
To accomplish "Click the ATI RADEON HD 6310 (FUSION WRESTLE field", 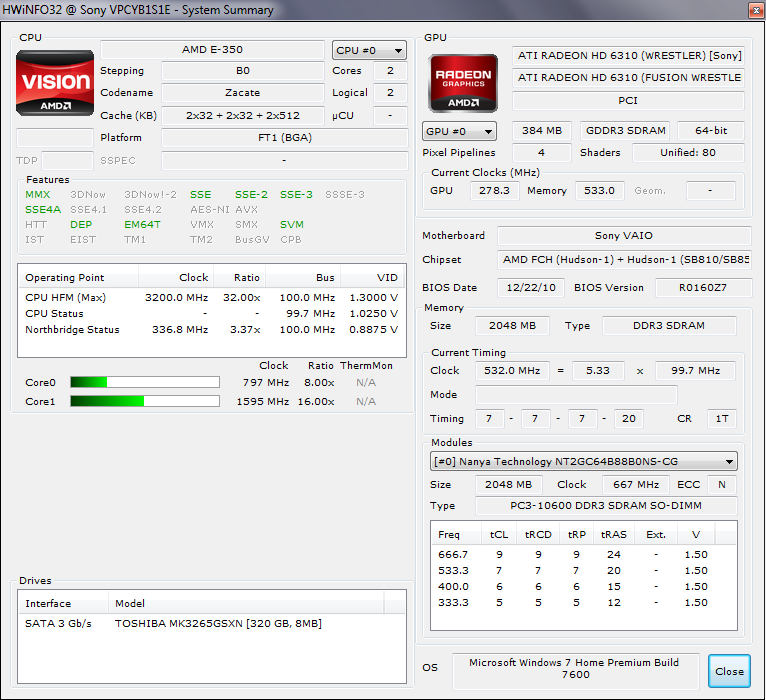I will click(x=628, y=77).
